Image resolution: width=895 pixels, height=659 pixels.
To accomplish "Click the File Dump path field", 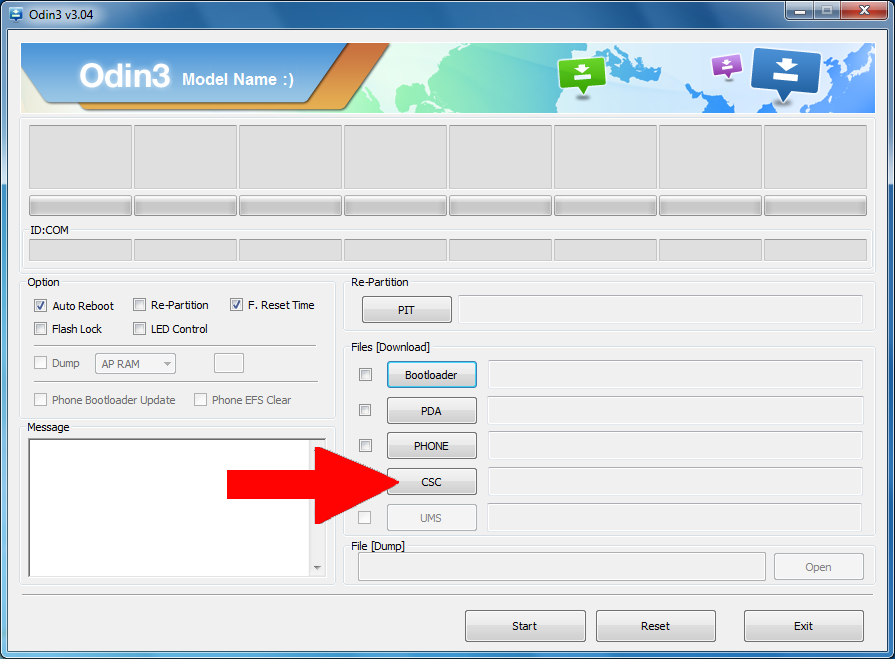I will point(562,567).
